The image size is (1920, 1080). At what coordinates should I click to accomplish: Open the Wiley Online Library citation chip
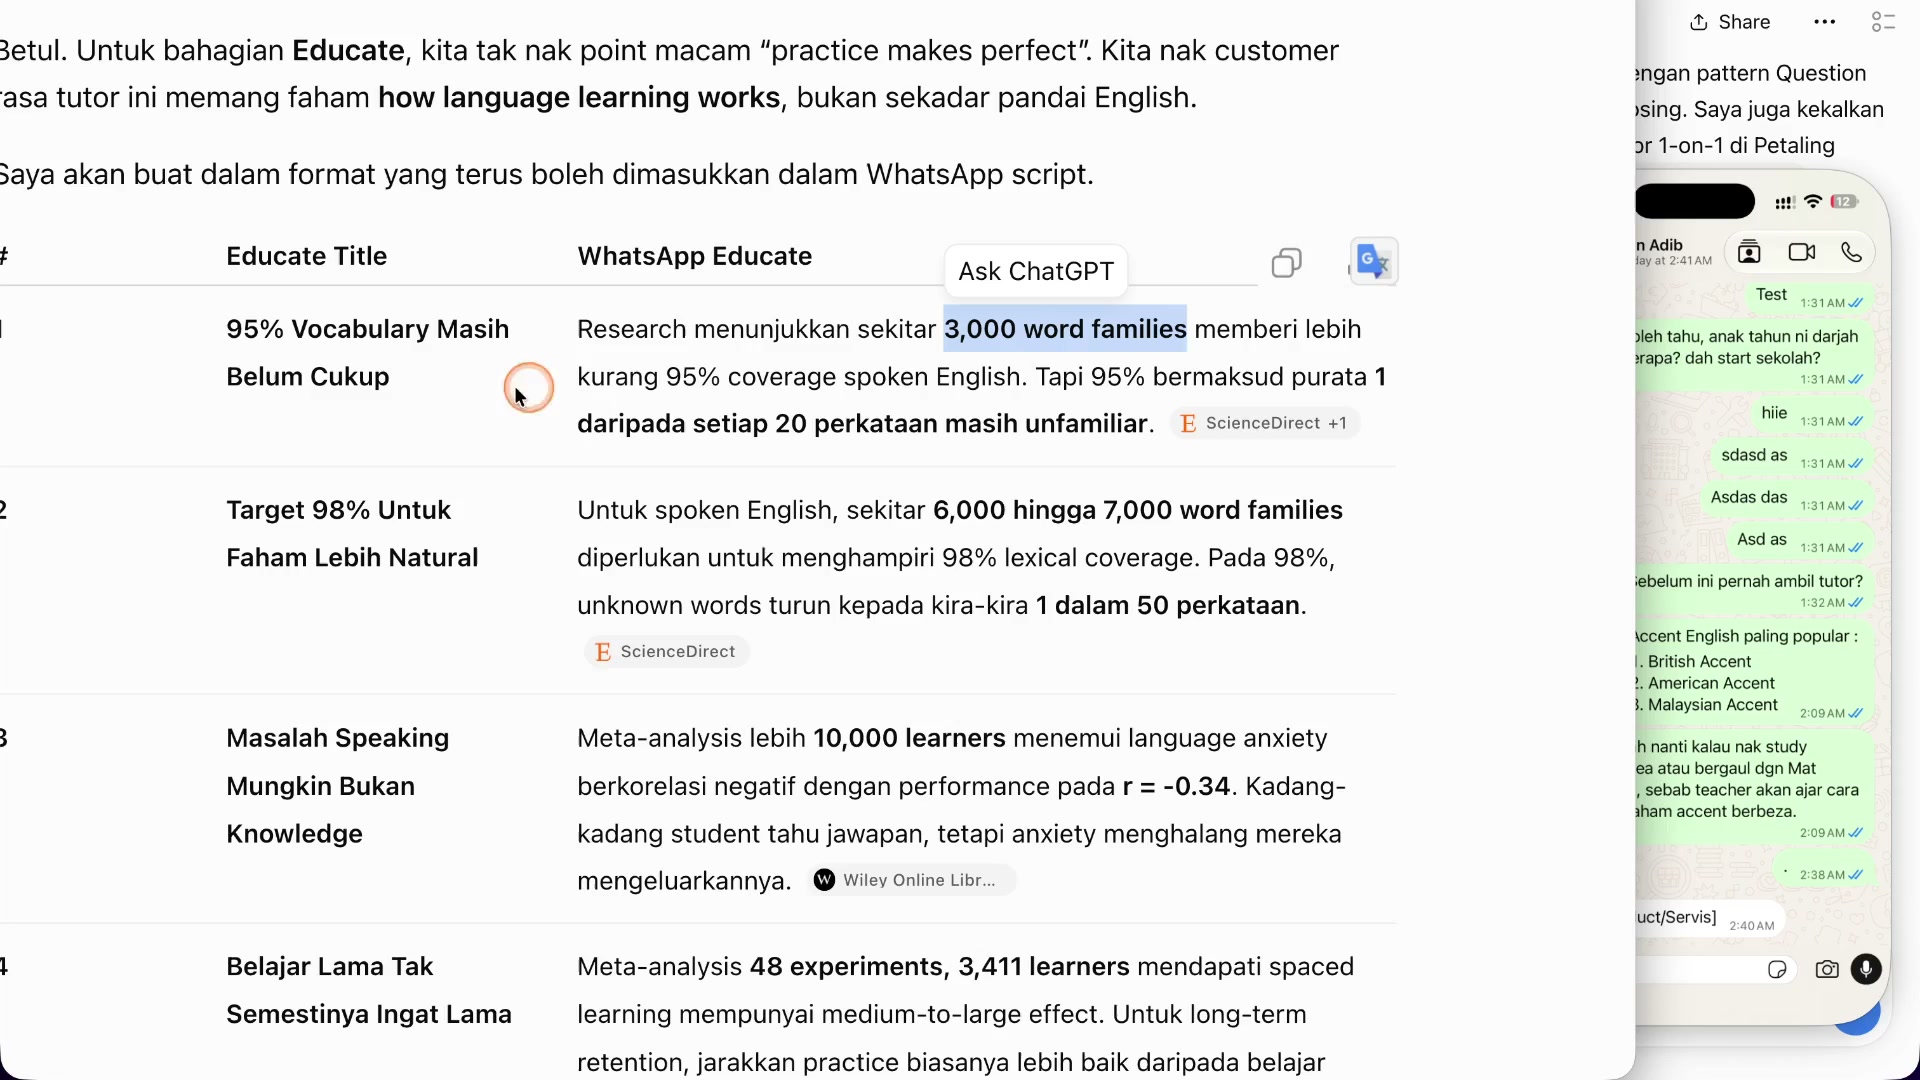[x=911, y=880]
